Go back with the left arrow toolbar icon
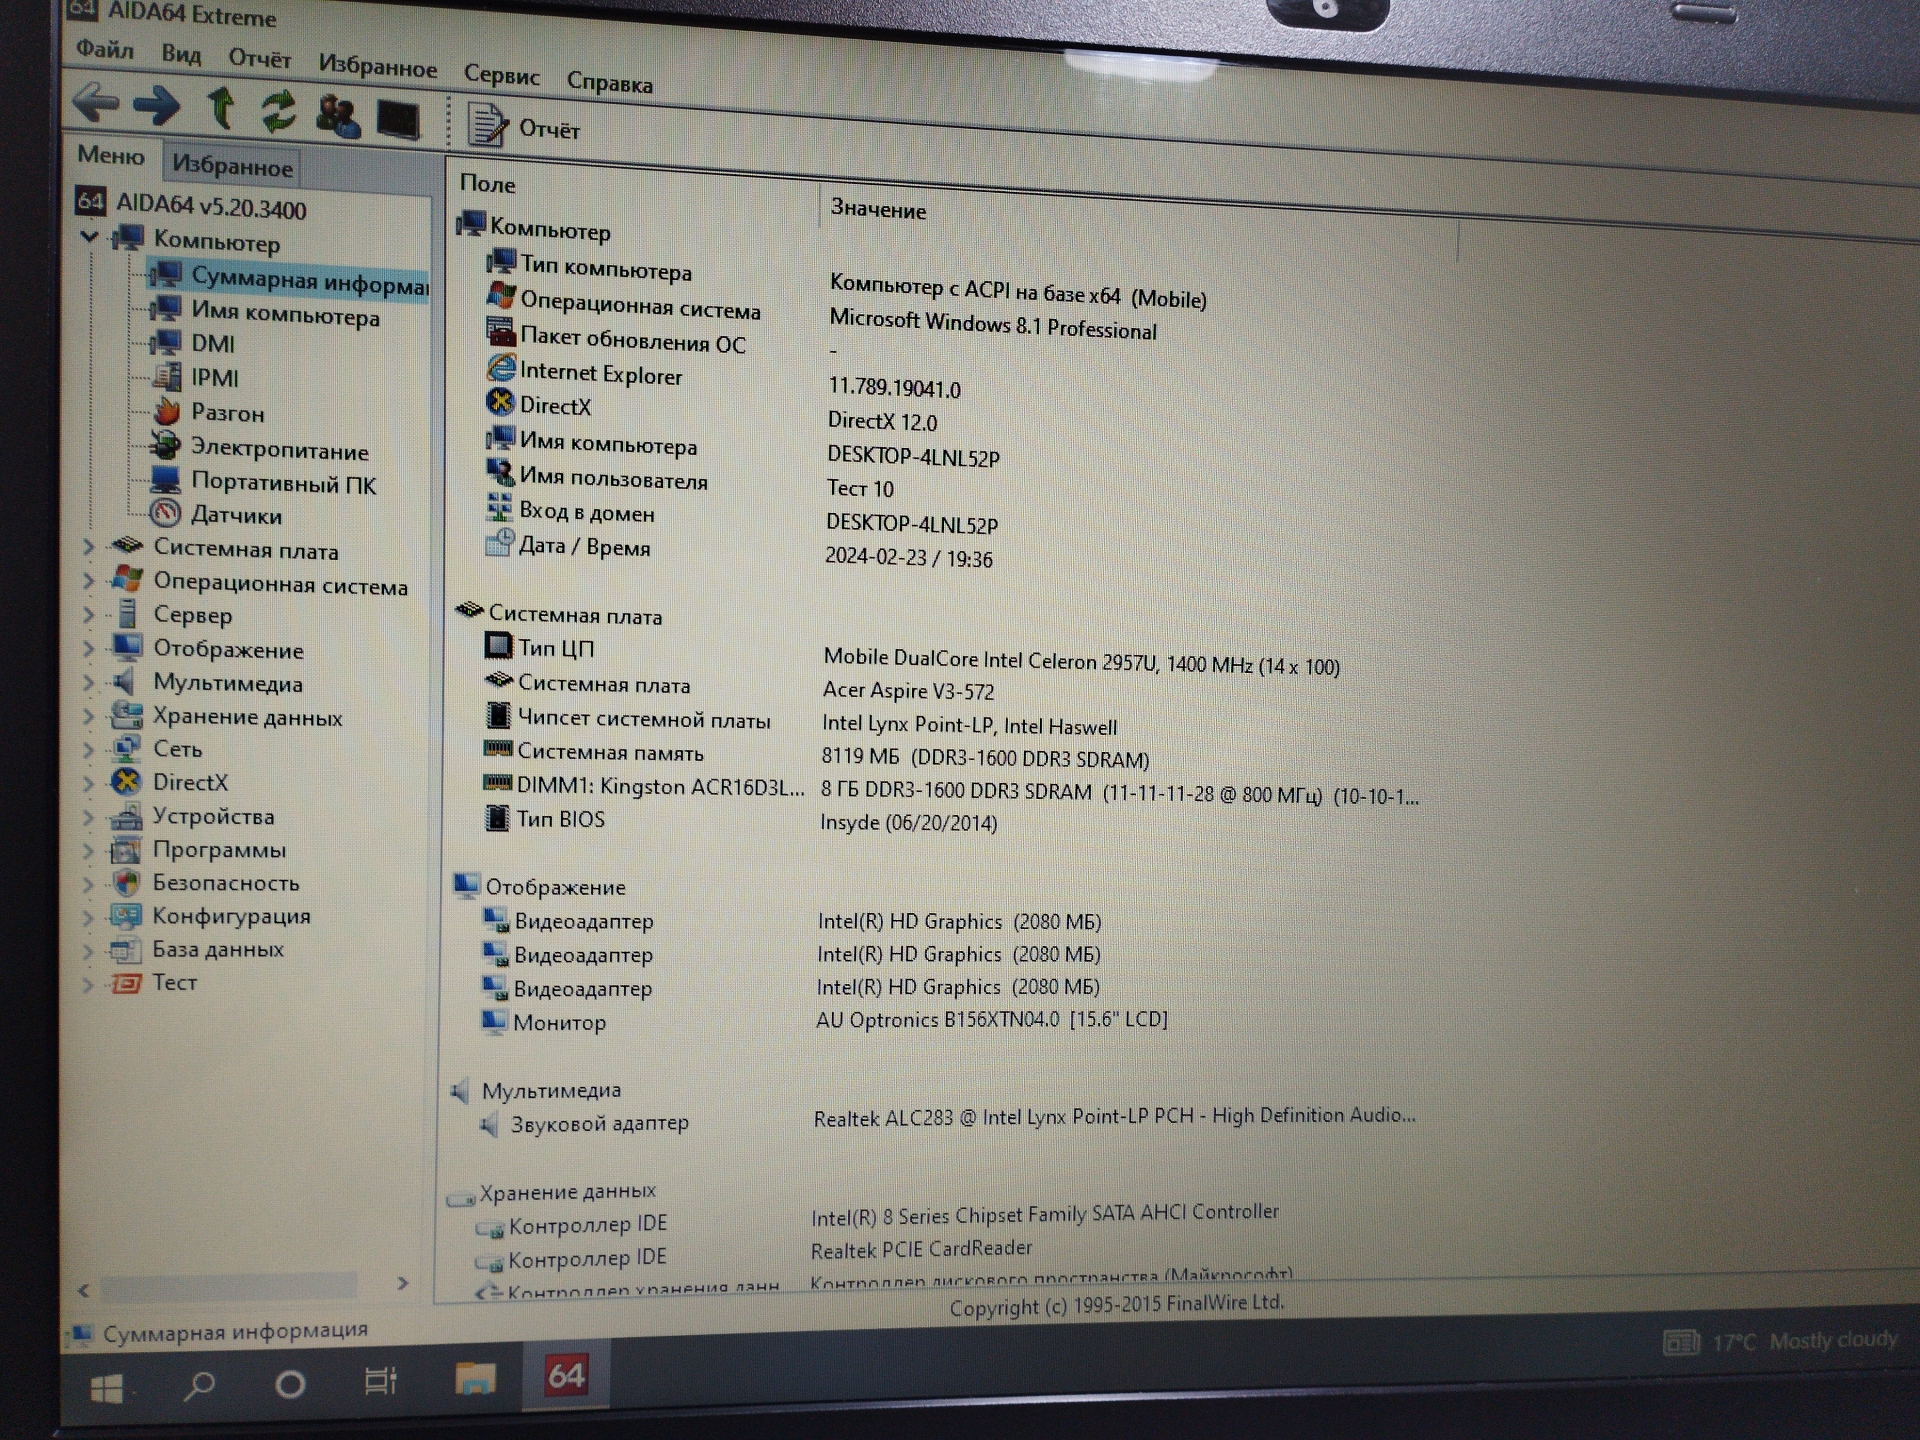The height and width of the screenshot is (1440, 1920). 96,102
